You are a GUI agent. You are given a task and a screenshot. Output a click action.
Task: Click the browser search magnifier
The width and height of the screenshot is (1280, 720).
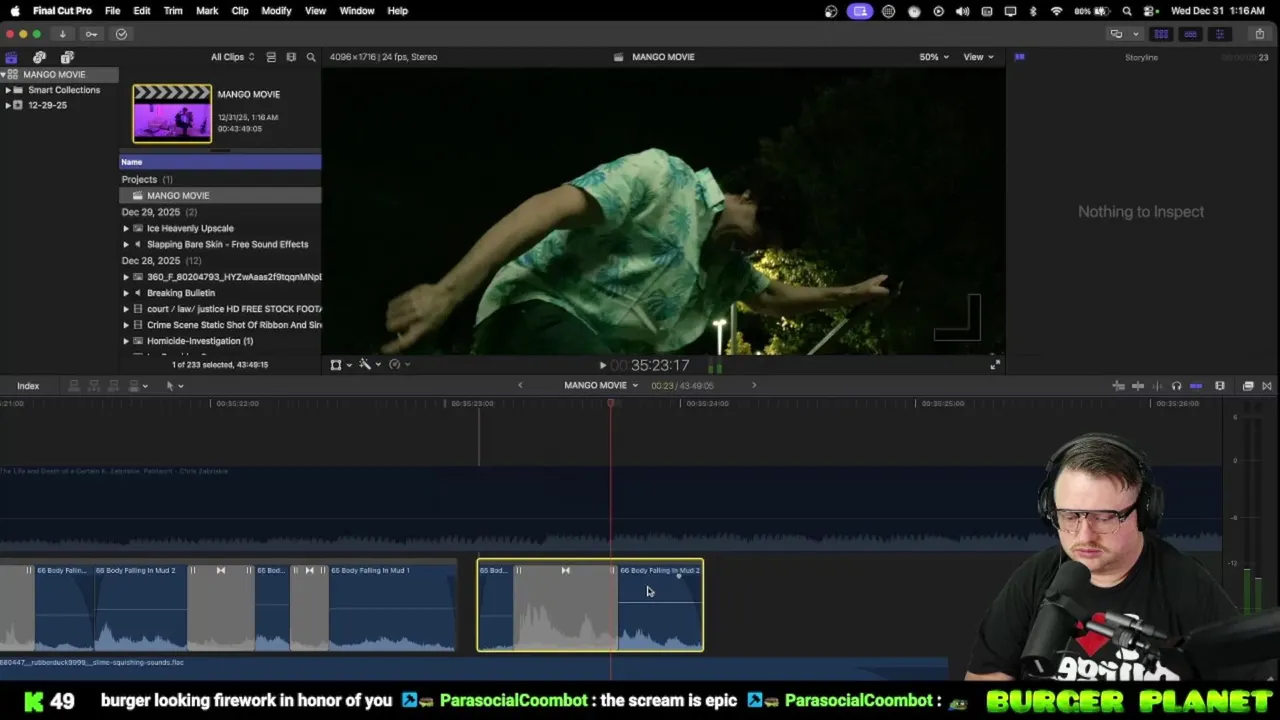311,57
